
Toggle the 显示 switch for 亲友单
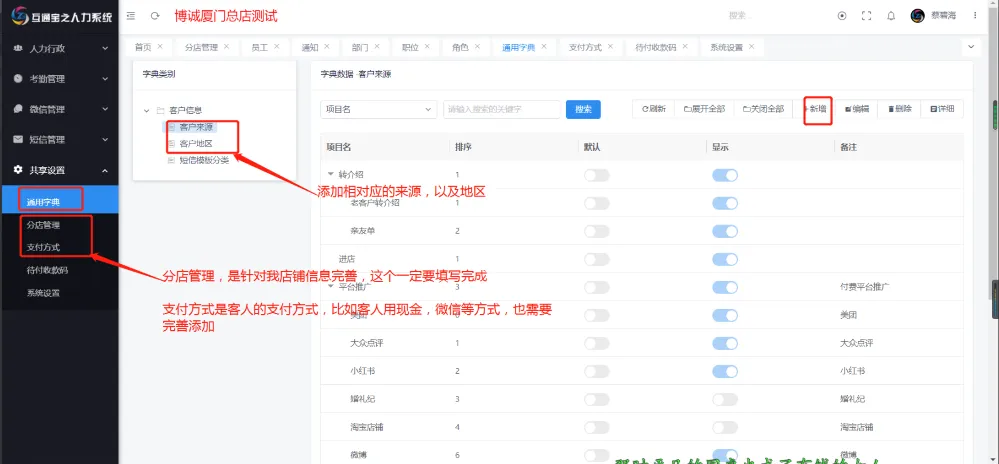(724, 231)
